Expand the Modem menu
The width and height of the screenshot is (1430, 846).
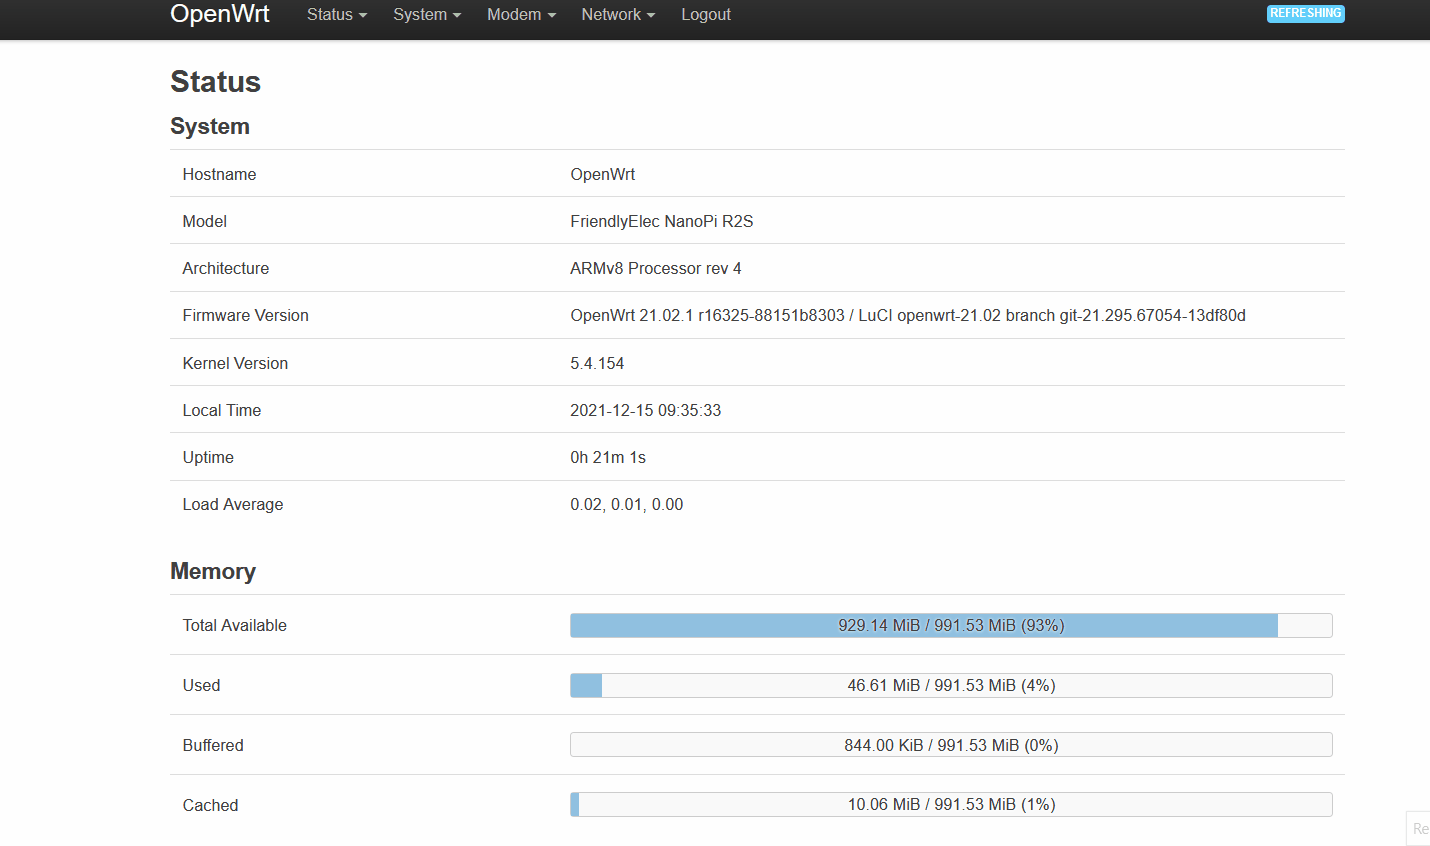tap(521, 14)
